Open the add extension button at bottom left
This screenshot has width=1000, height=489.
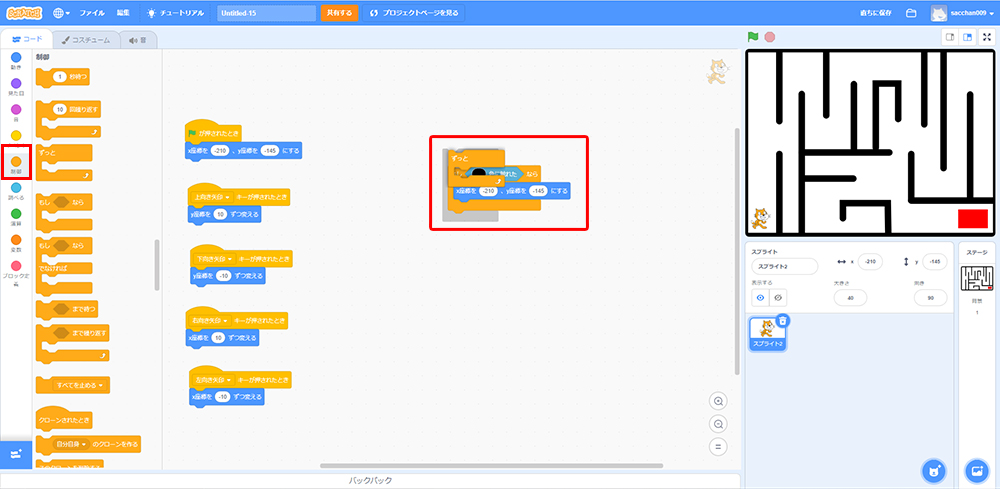click(x=16, y=454)
